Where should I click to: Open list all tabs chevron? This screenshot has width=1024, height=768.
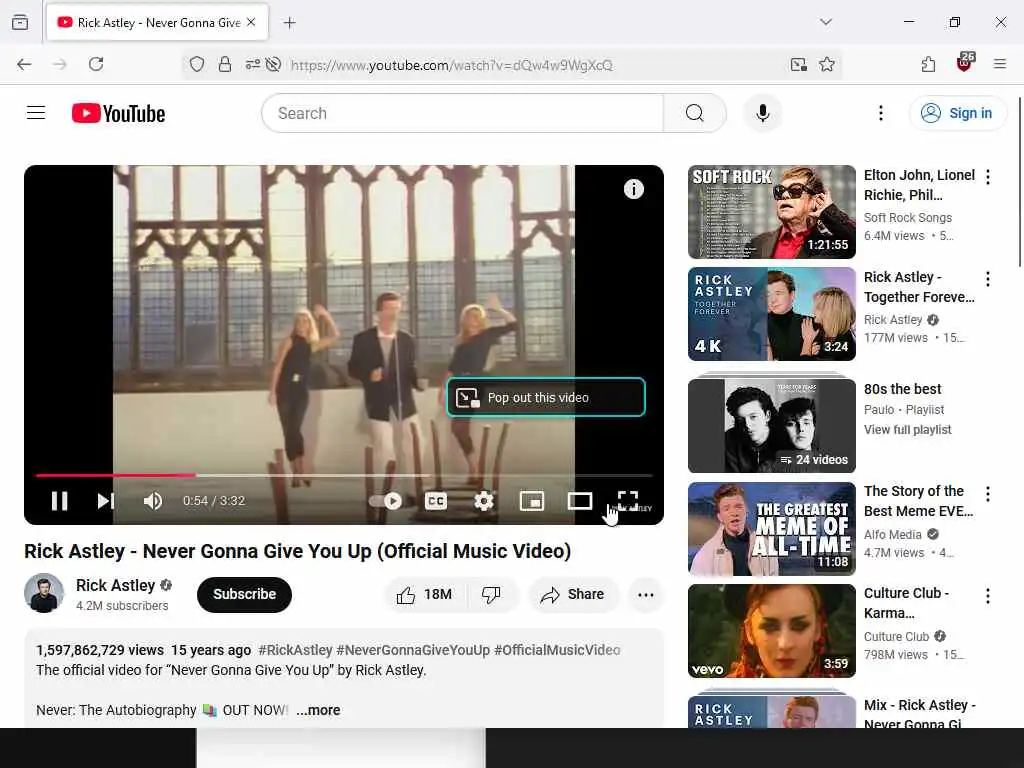825,22
